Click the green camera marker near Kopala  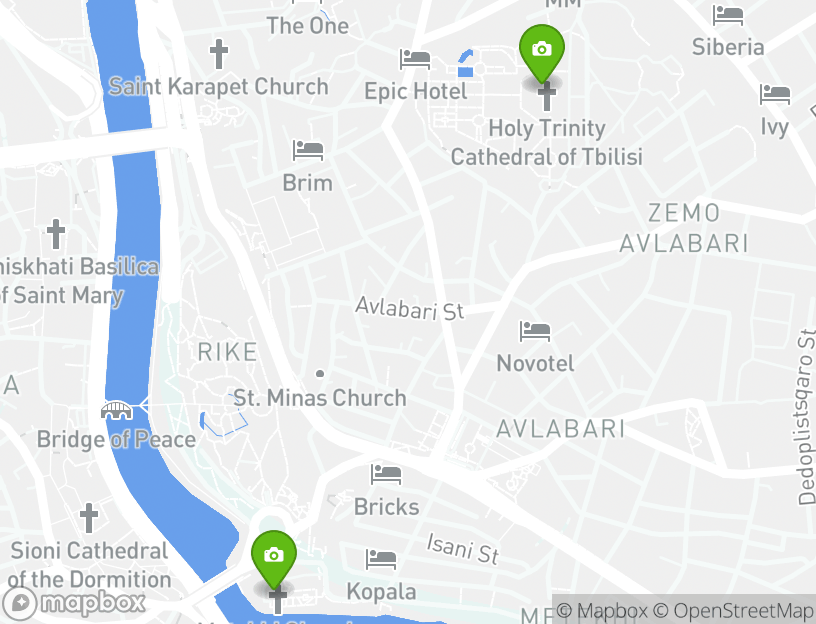click(x=274, y=559)
